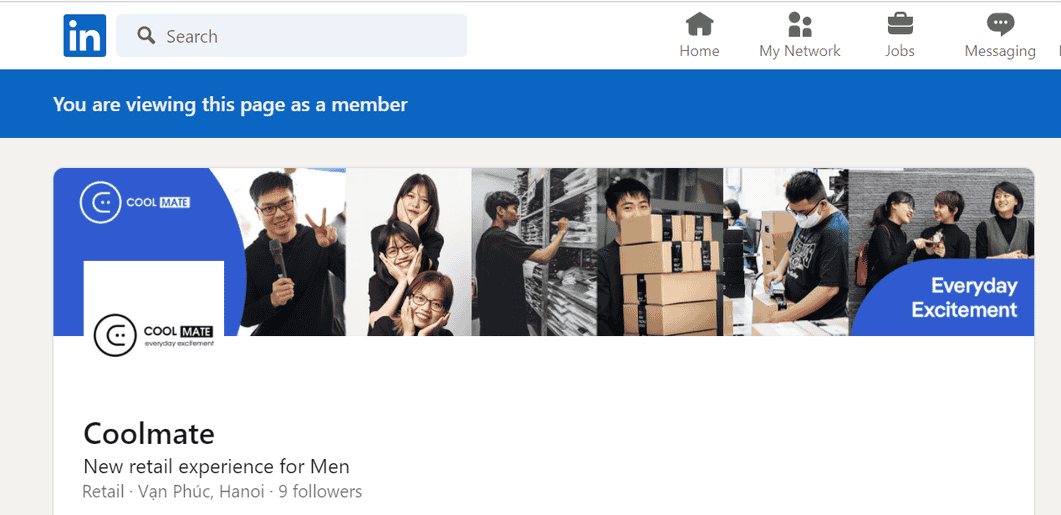Choose the Jobs nav label
Viewport: 1061px width, 515px height.
899,51
